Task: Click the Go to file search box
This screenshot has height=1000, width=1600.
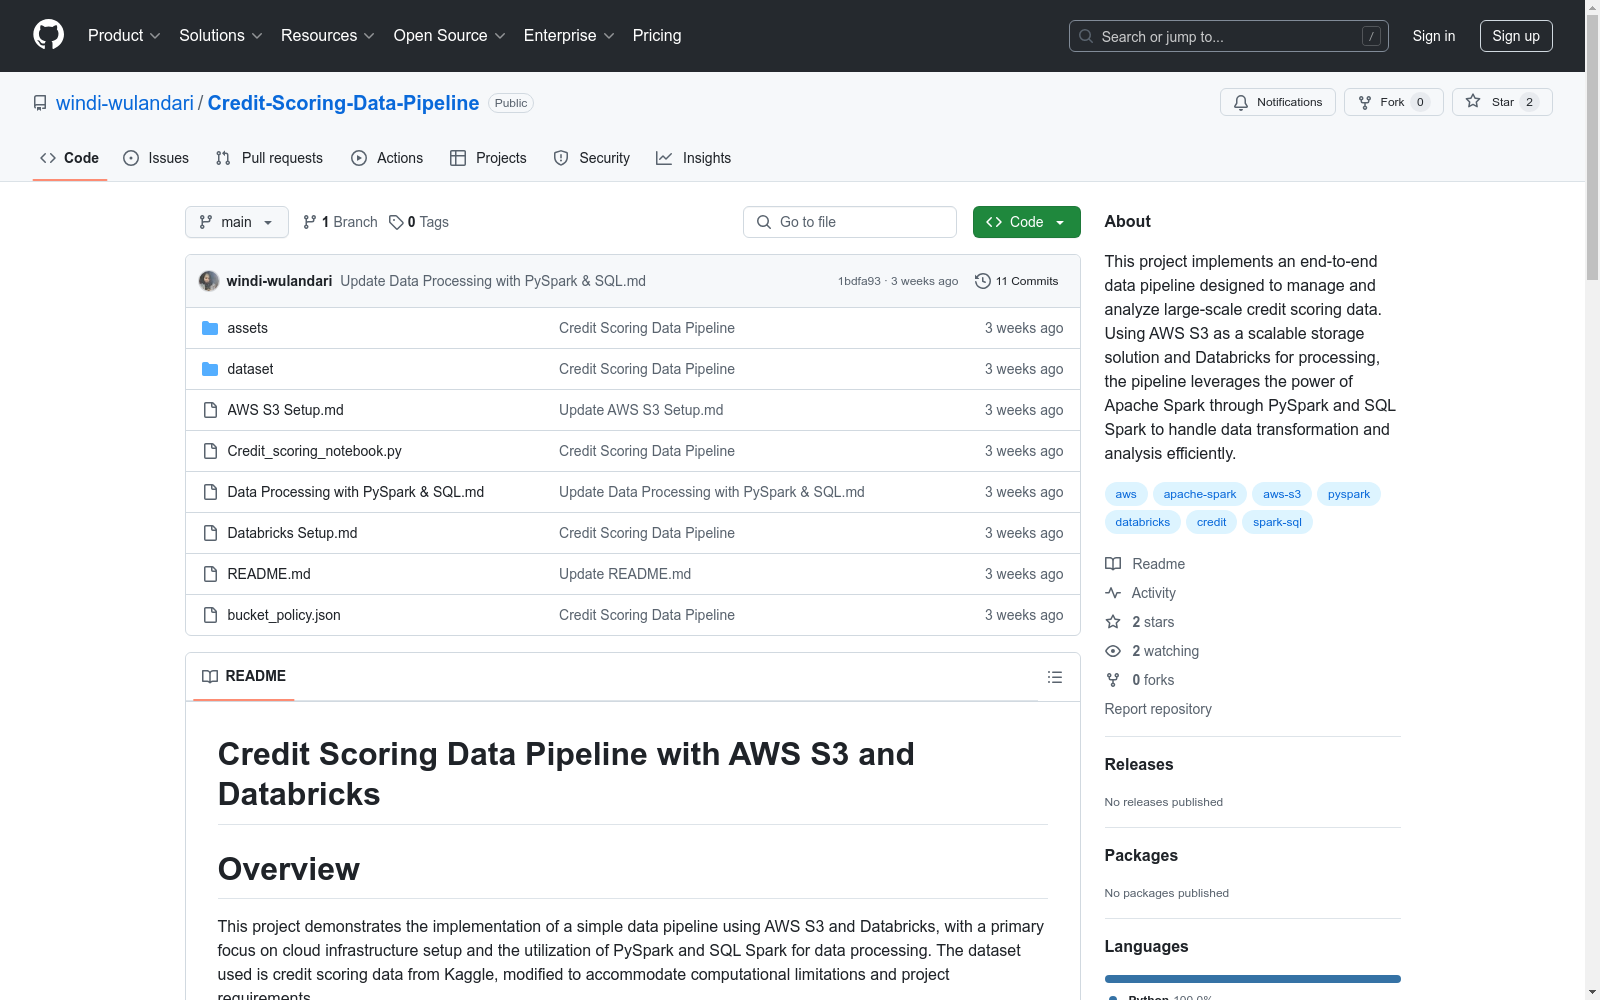Action: [849, 221]
